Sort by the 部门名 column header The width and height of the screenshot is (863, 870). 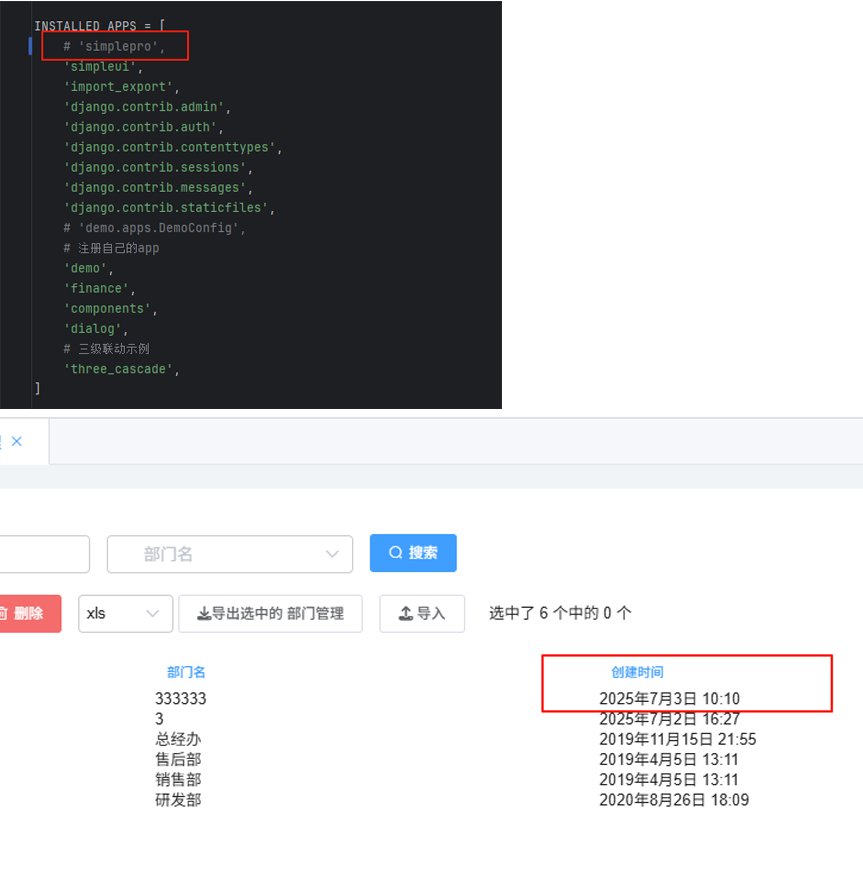click(x=186, y=672)
